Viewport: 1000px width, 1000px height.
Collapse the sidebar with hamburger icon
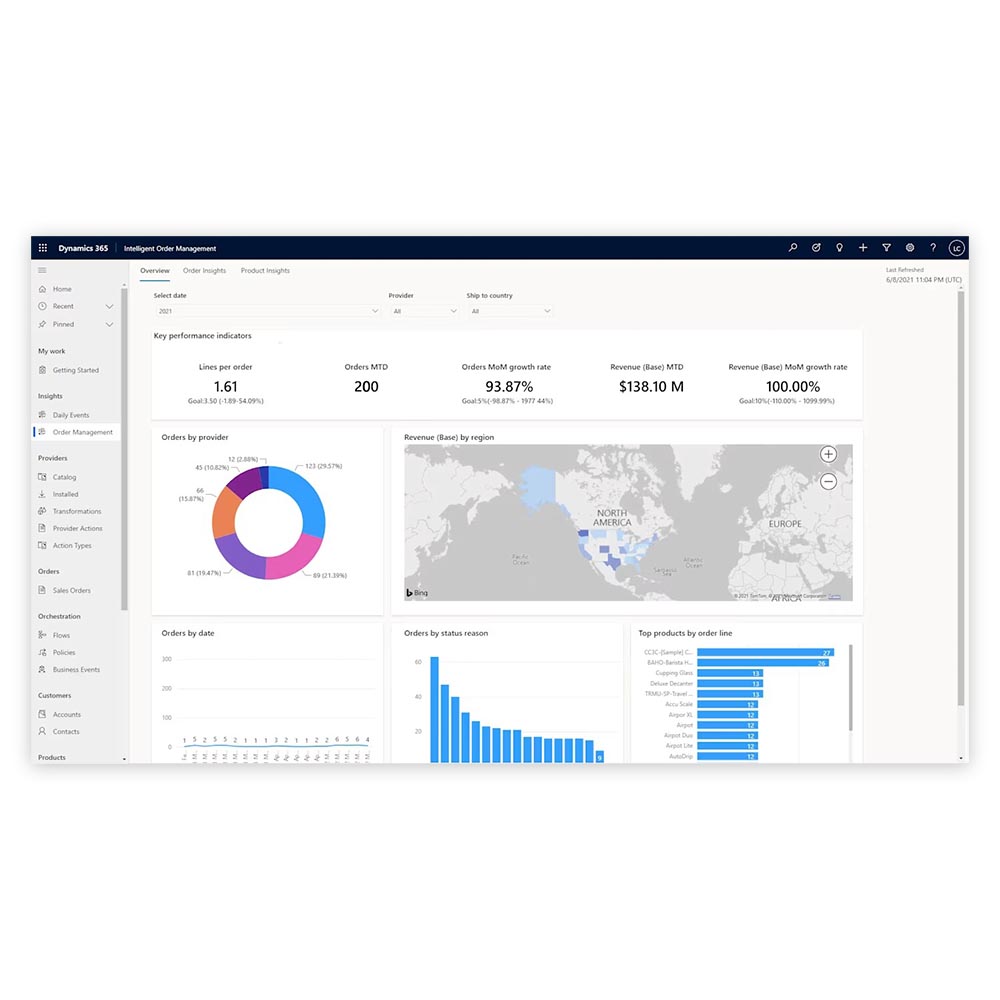pos(42,270)
